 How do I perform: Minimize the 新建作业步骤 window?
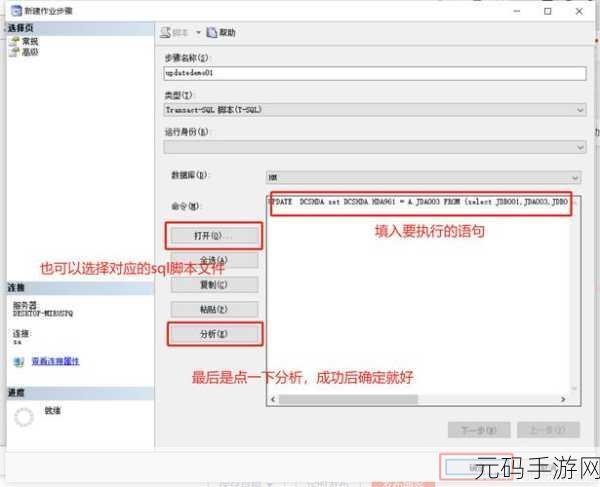pos(517,11)
